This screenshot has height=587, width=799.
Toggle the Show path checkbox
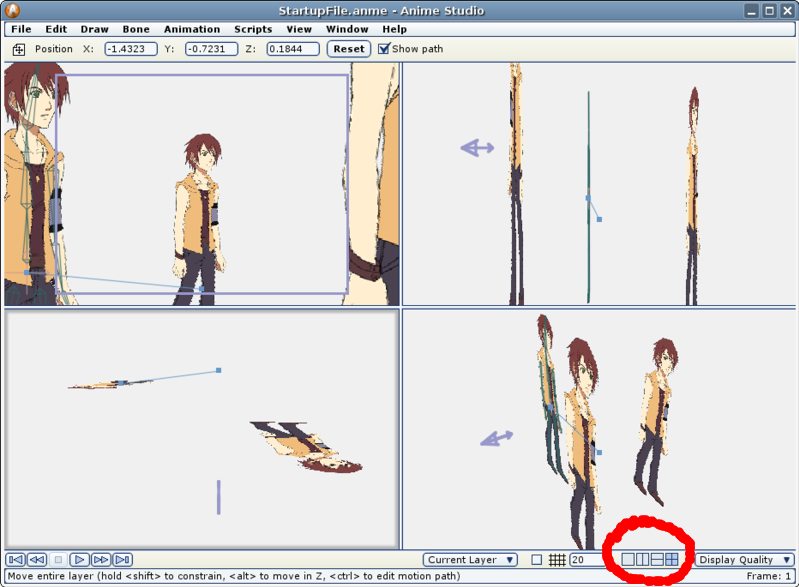pyautogui.click(x=383, y=49)
